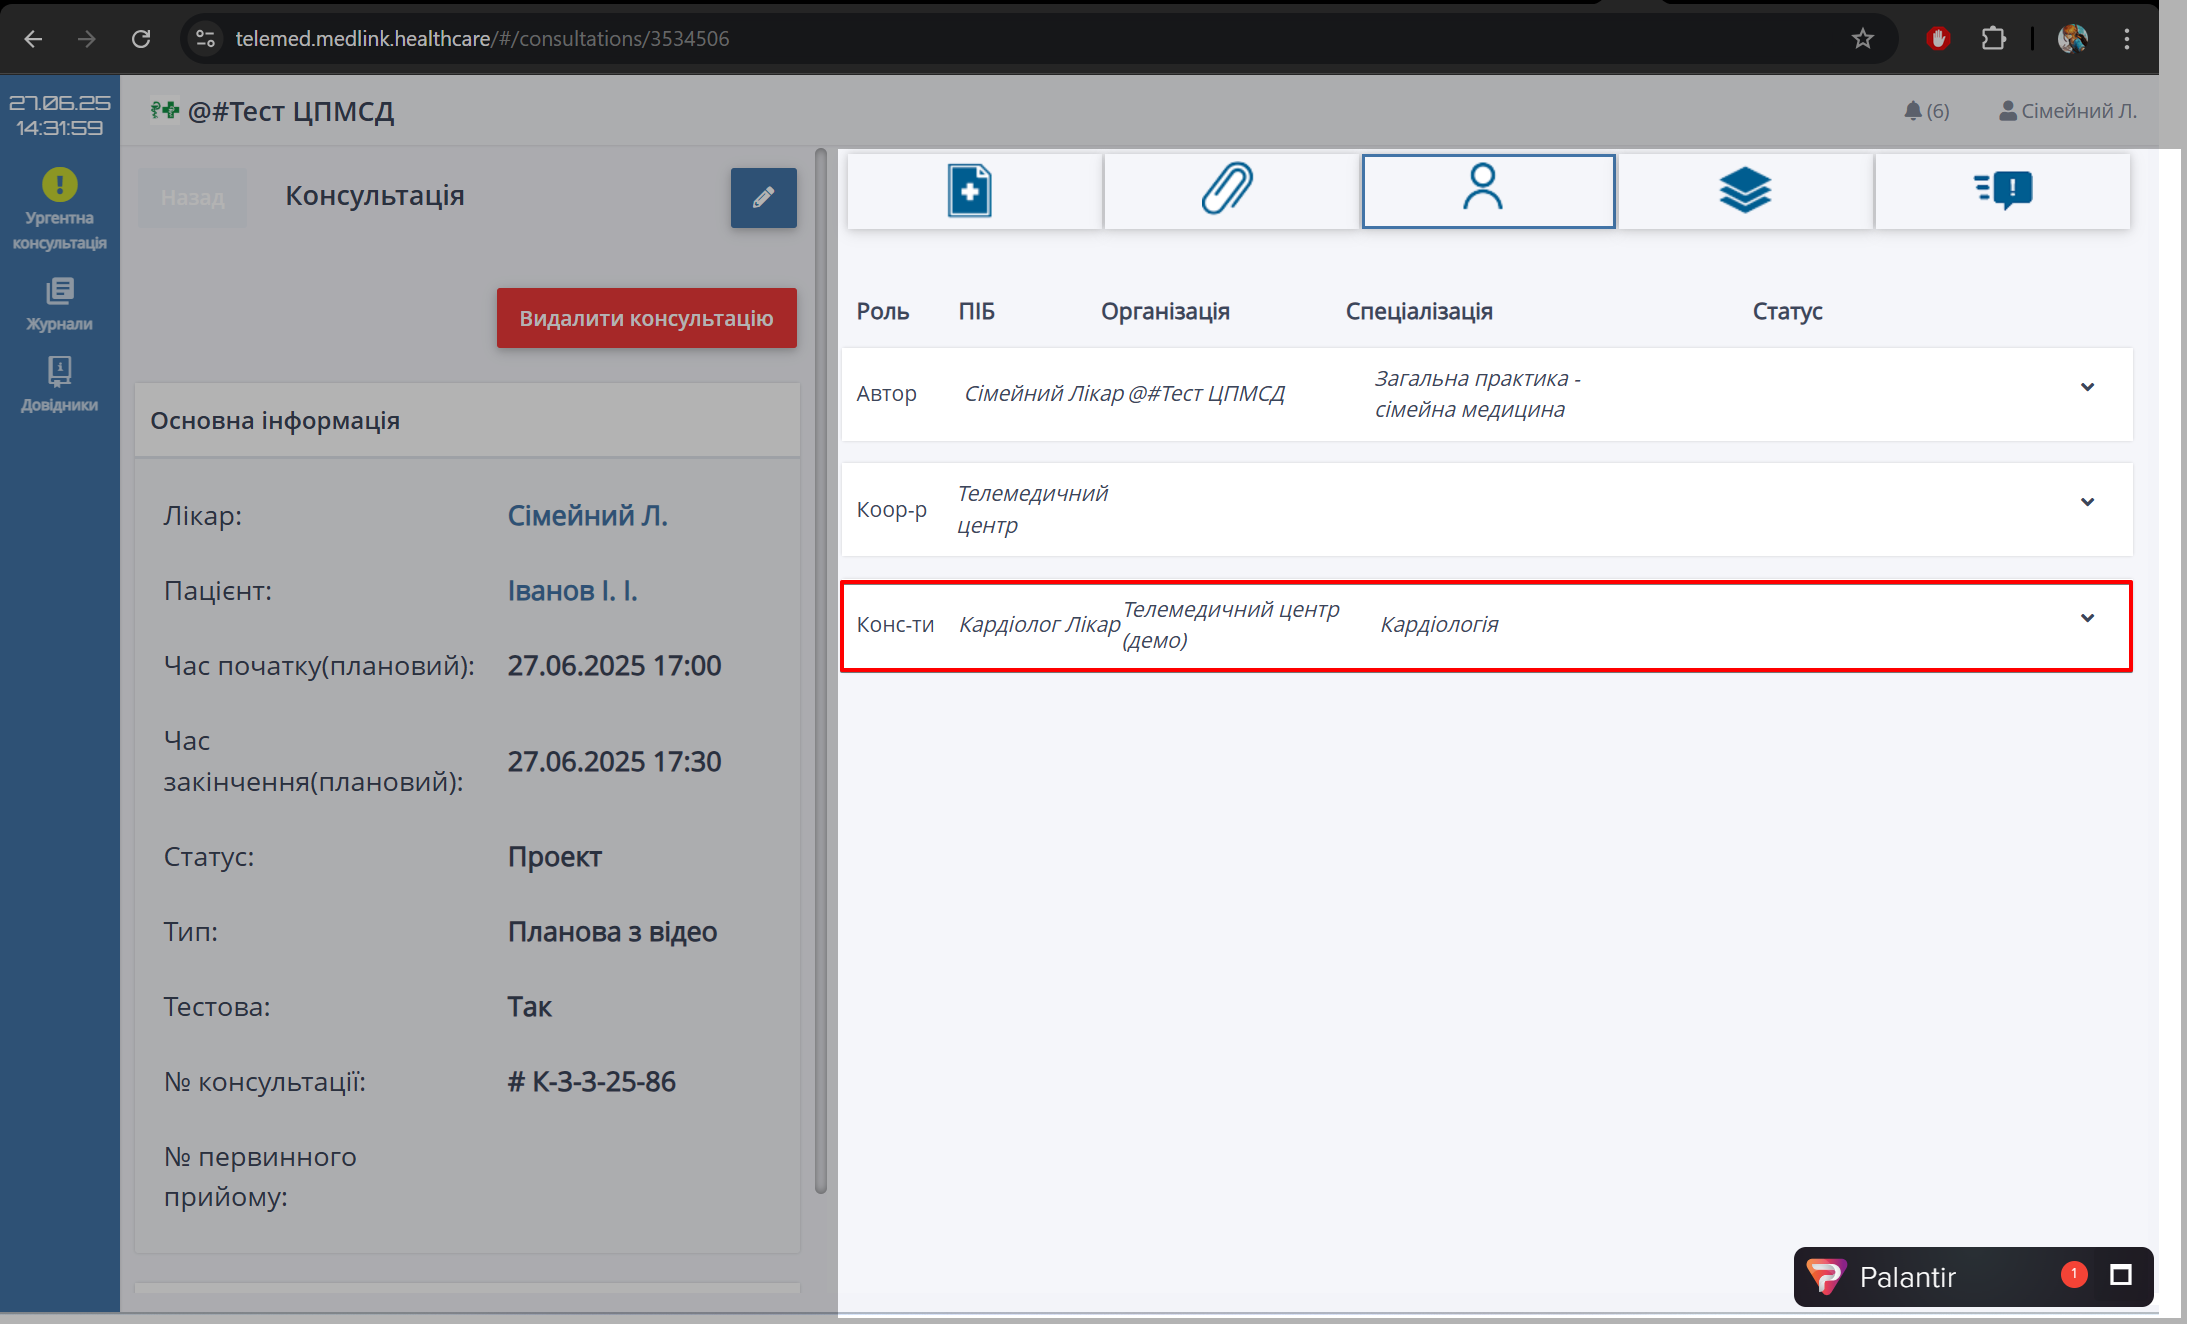Expand the Коор-р participant row chevron
The width and height of the screenshot is (2187, 1324).
click(2087, 503)
